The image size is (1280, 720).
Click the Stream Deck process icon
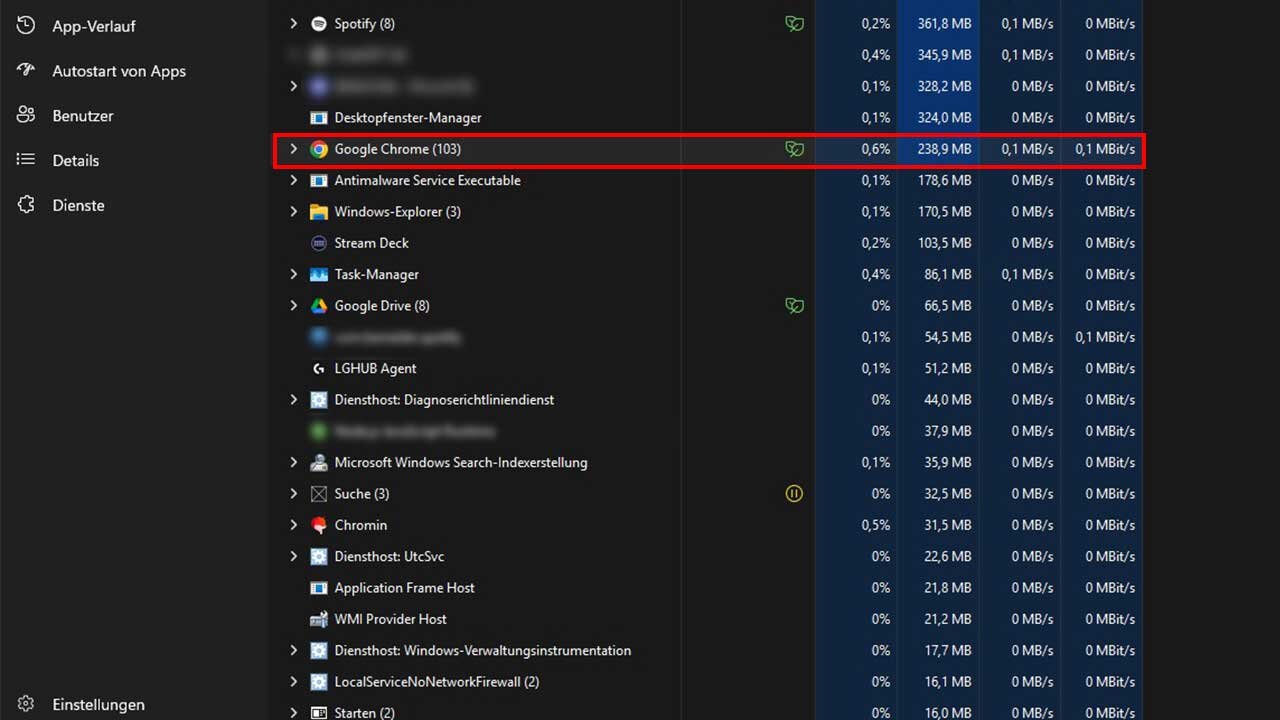319,243
